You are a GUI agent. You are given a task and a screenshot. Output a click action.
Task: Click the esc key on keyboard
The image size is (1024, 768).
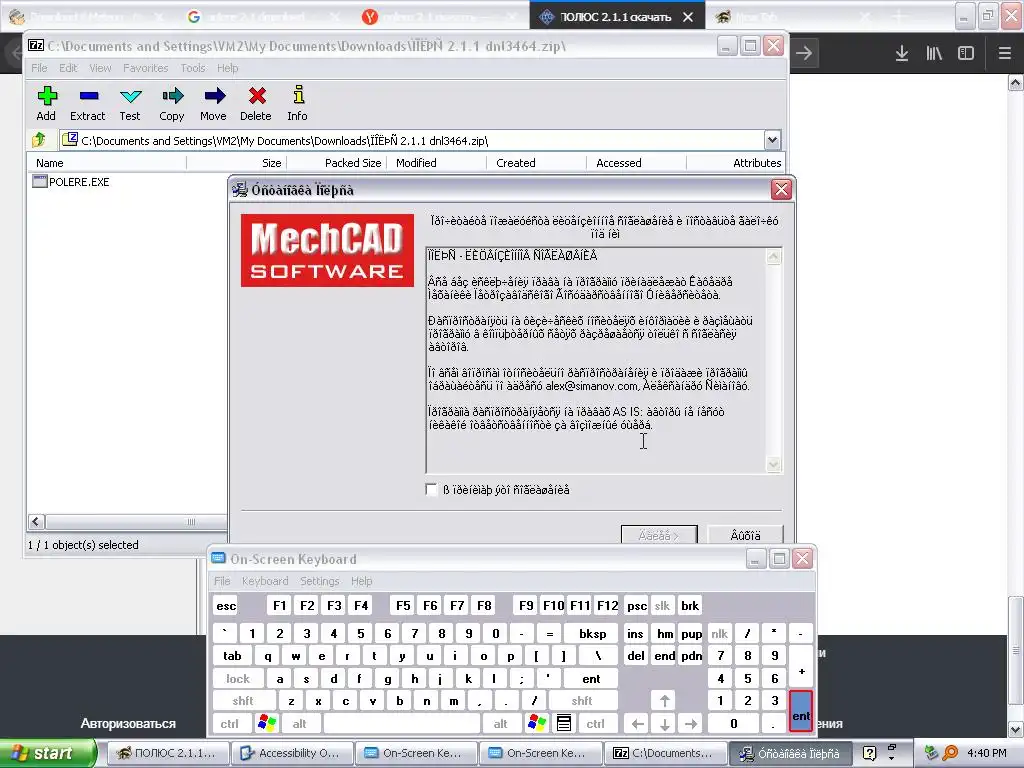226,605
